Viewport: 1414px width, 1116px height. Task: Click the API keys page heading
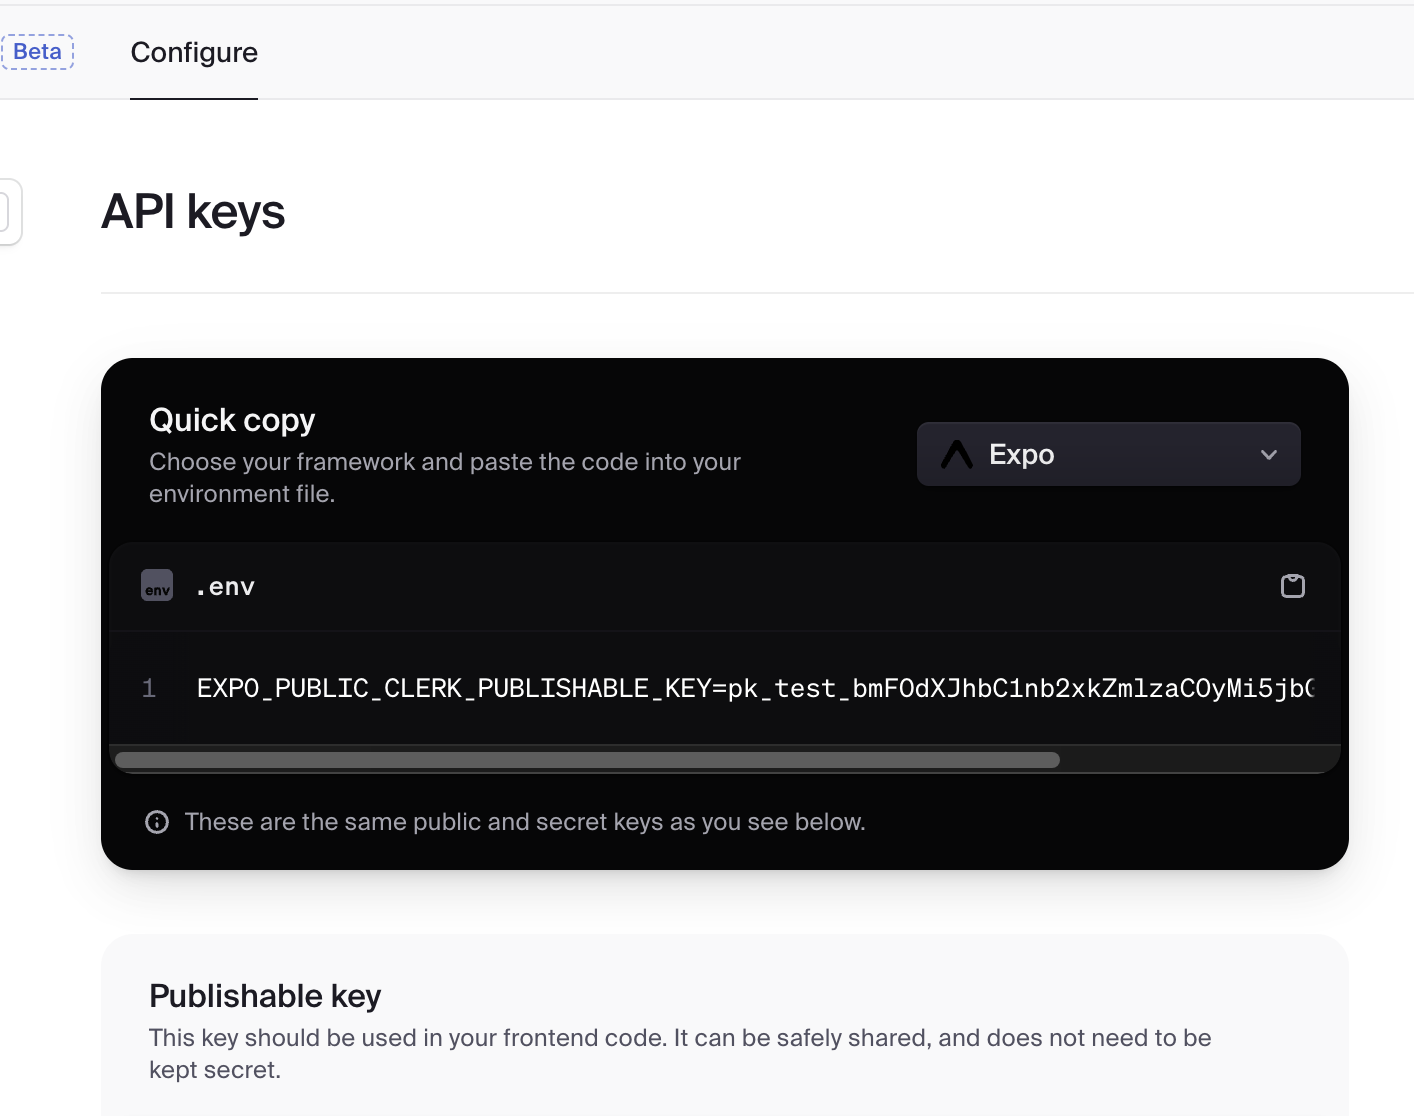(x=193, y=212)
